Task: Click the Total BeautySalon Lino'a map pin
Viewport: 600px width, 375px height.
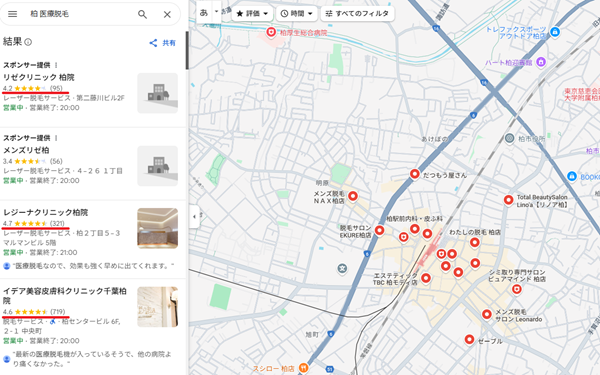Action: pos(508,199)
